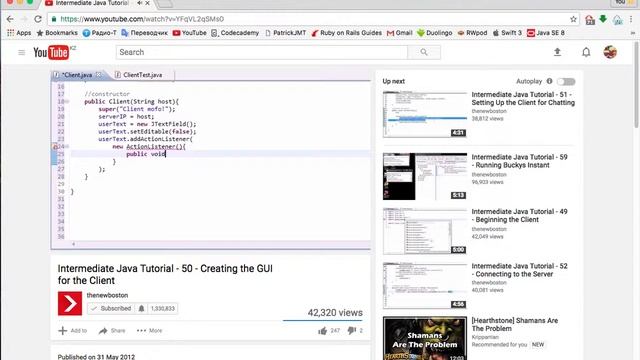The width and height of the screenshot is (640, 360).
Task: Open the title Intermediate Java Tutorial - 59 link
Action: click(520, 161)
